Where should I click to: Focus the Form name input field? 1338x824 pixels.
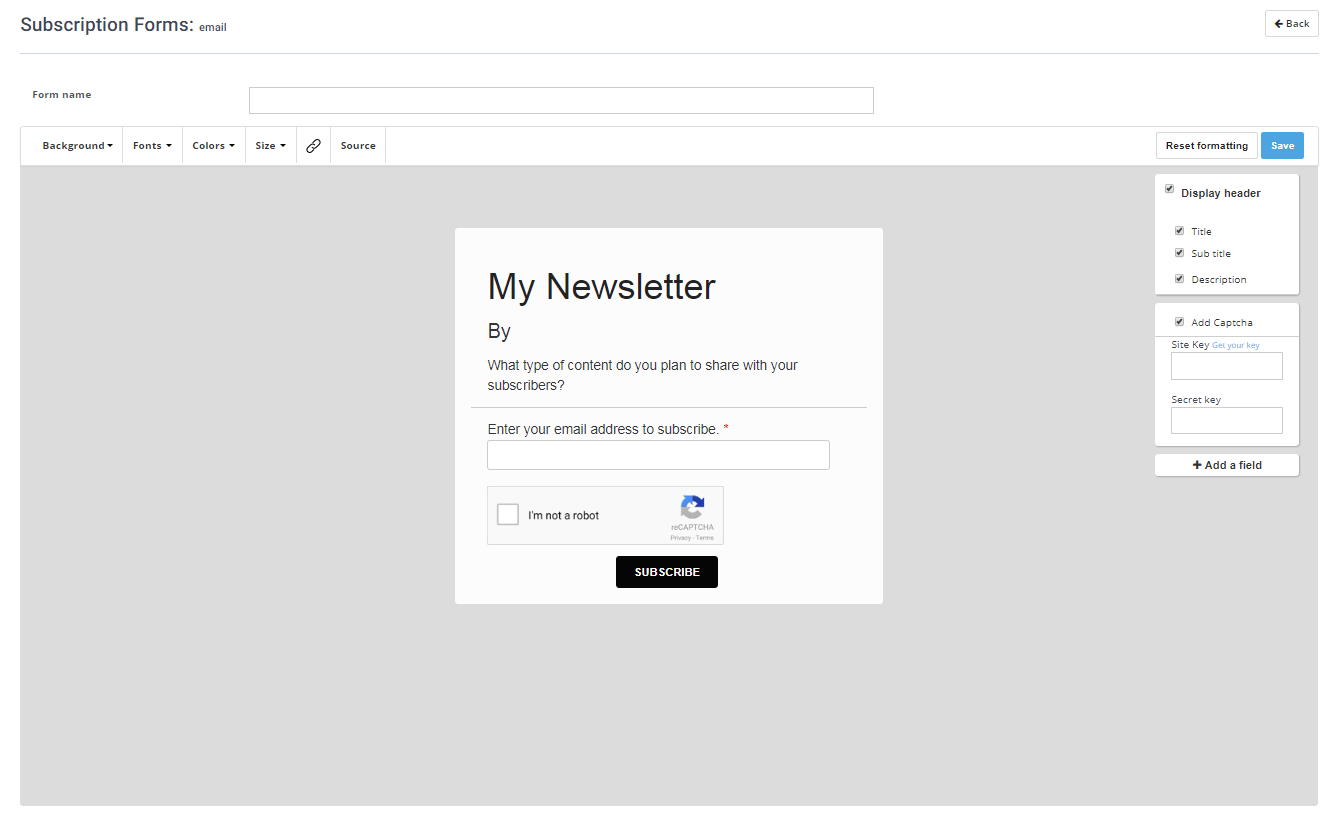click(x=561, y=100)
